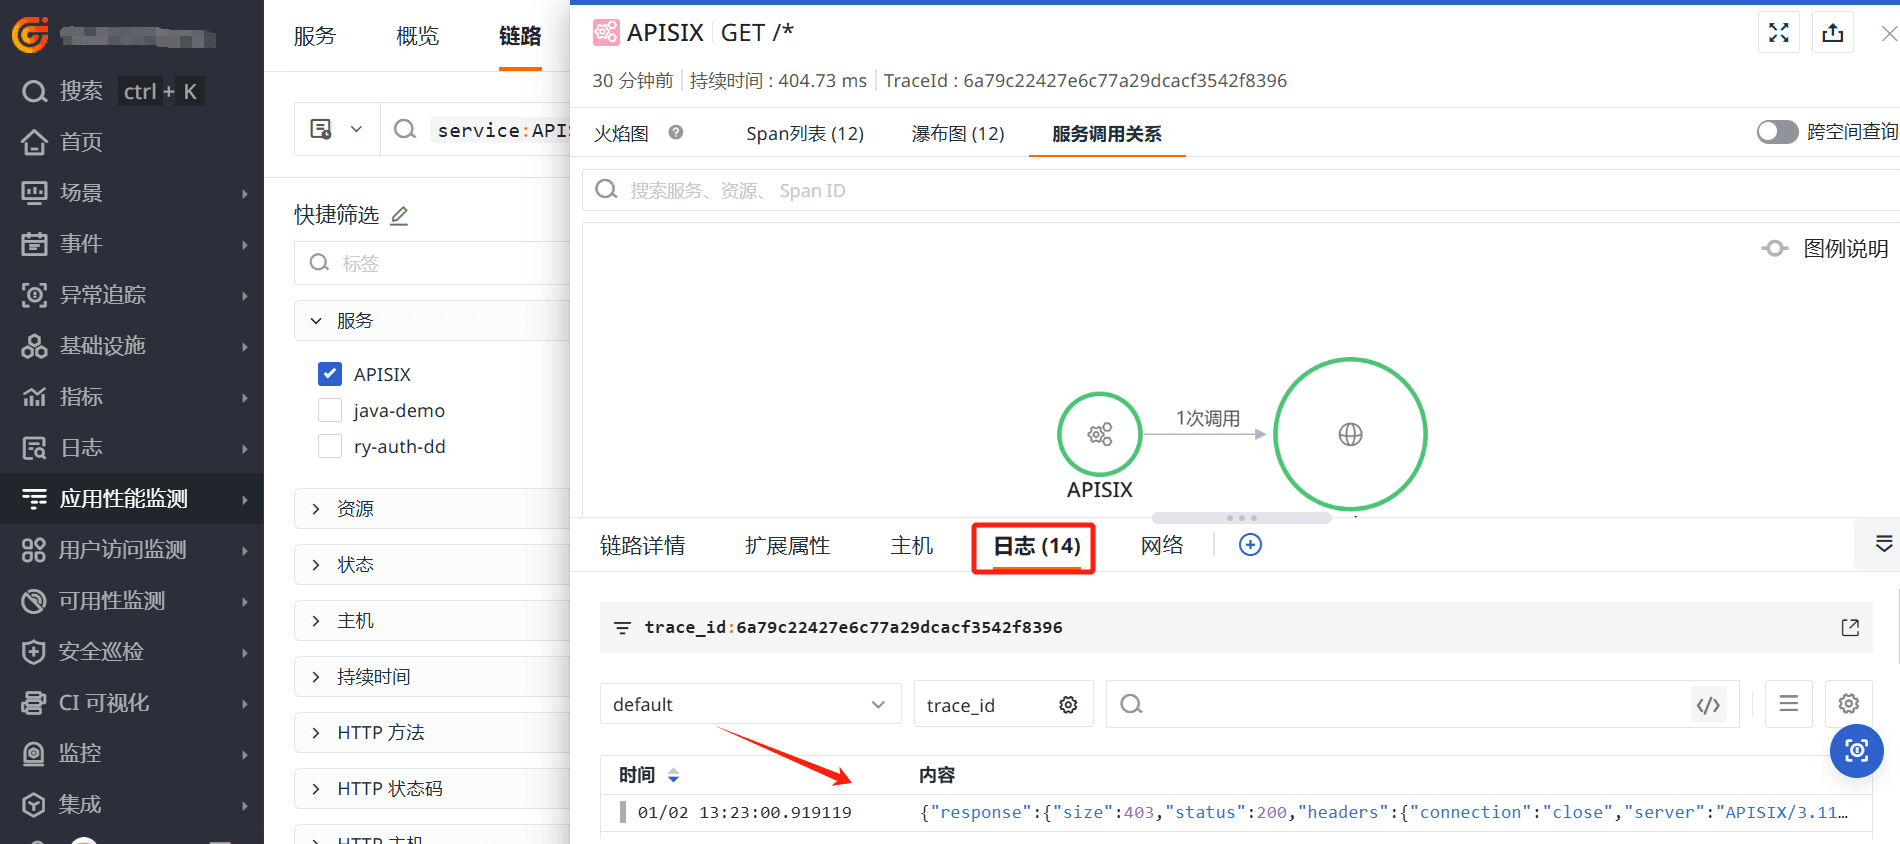Expand the 状态 filter section
This screenshot has width=1900, height=844.
click(432, 565)
